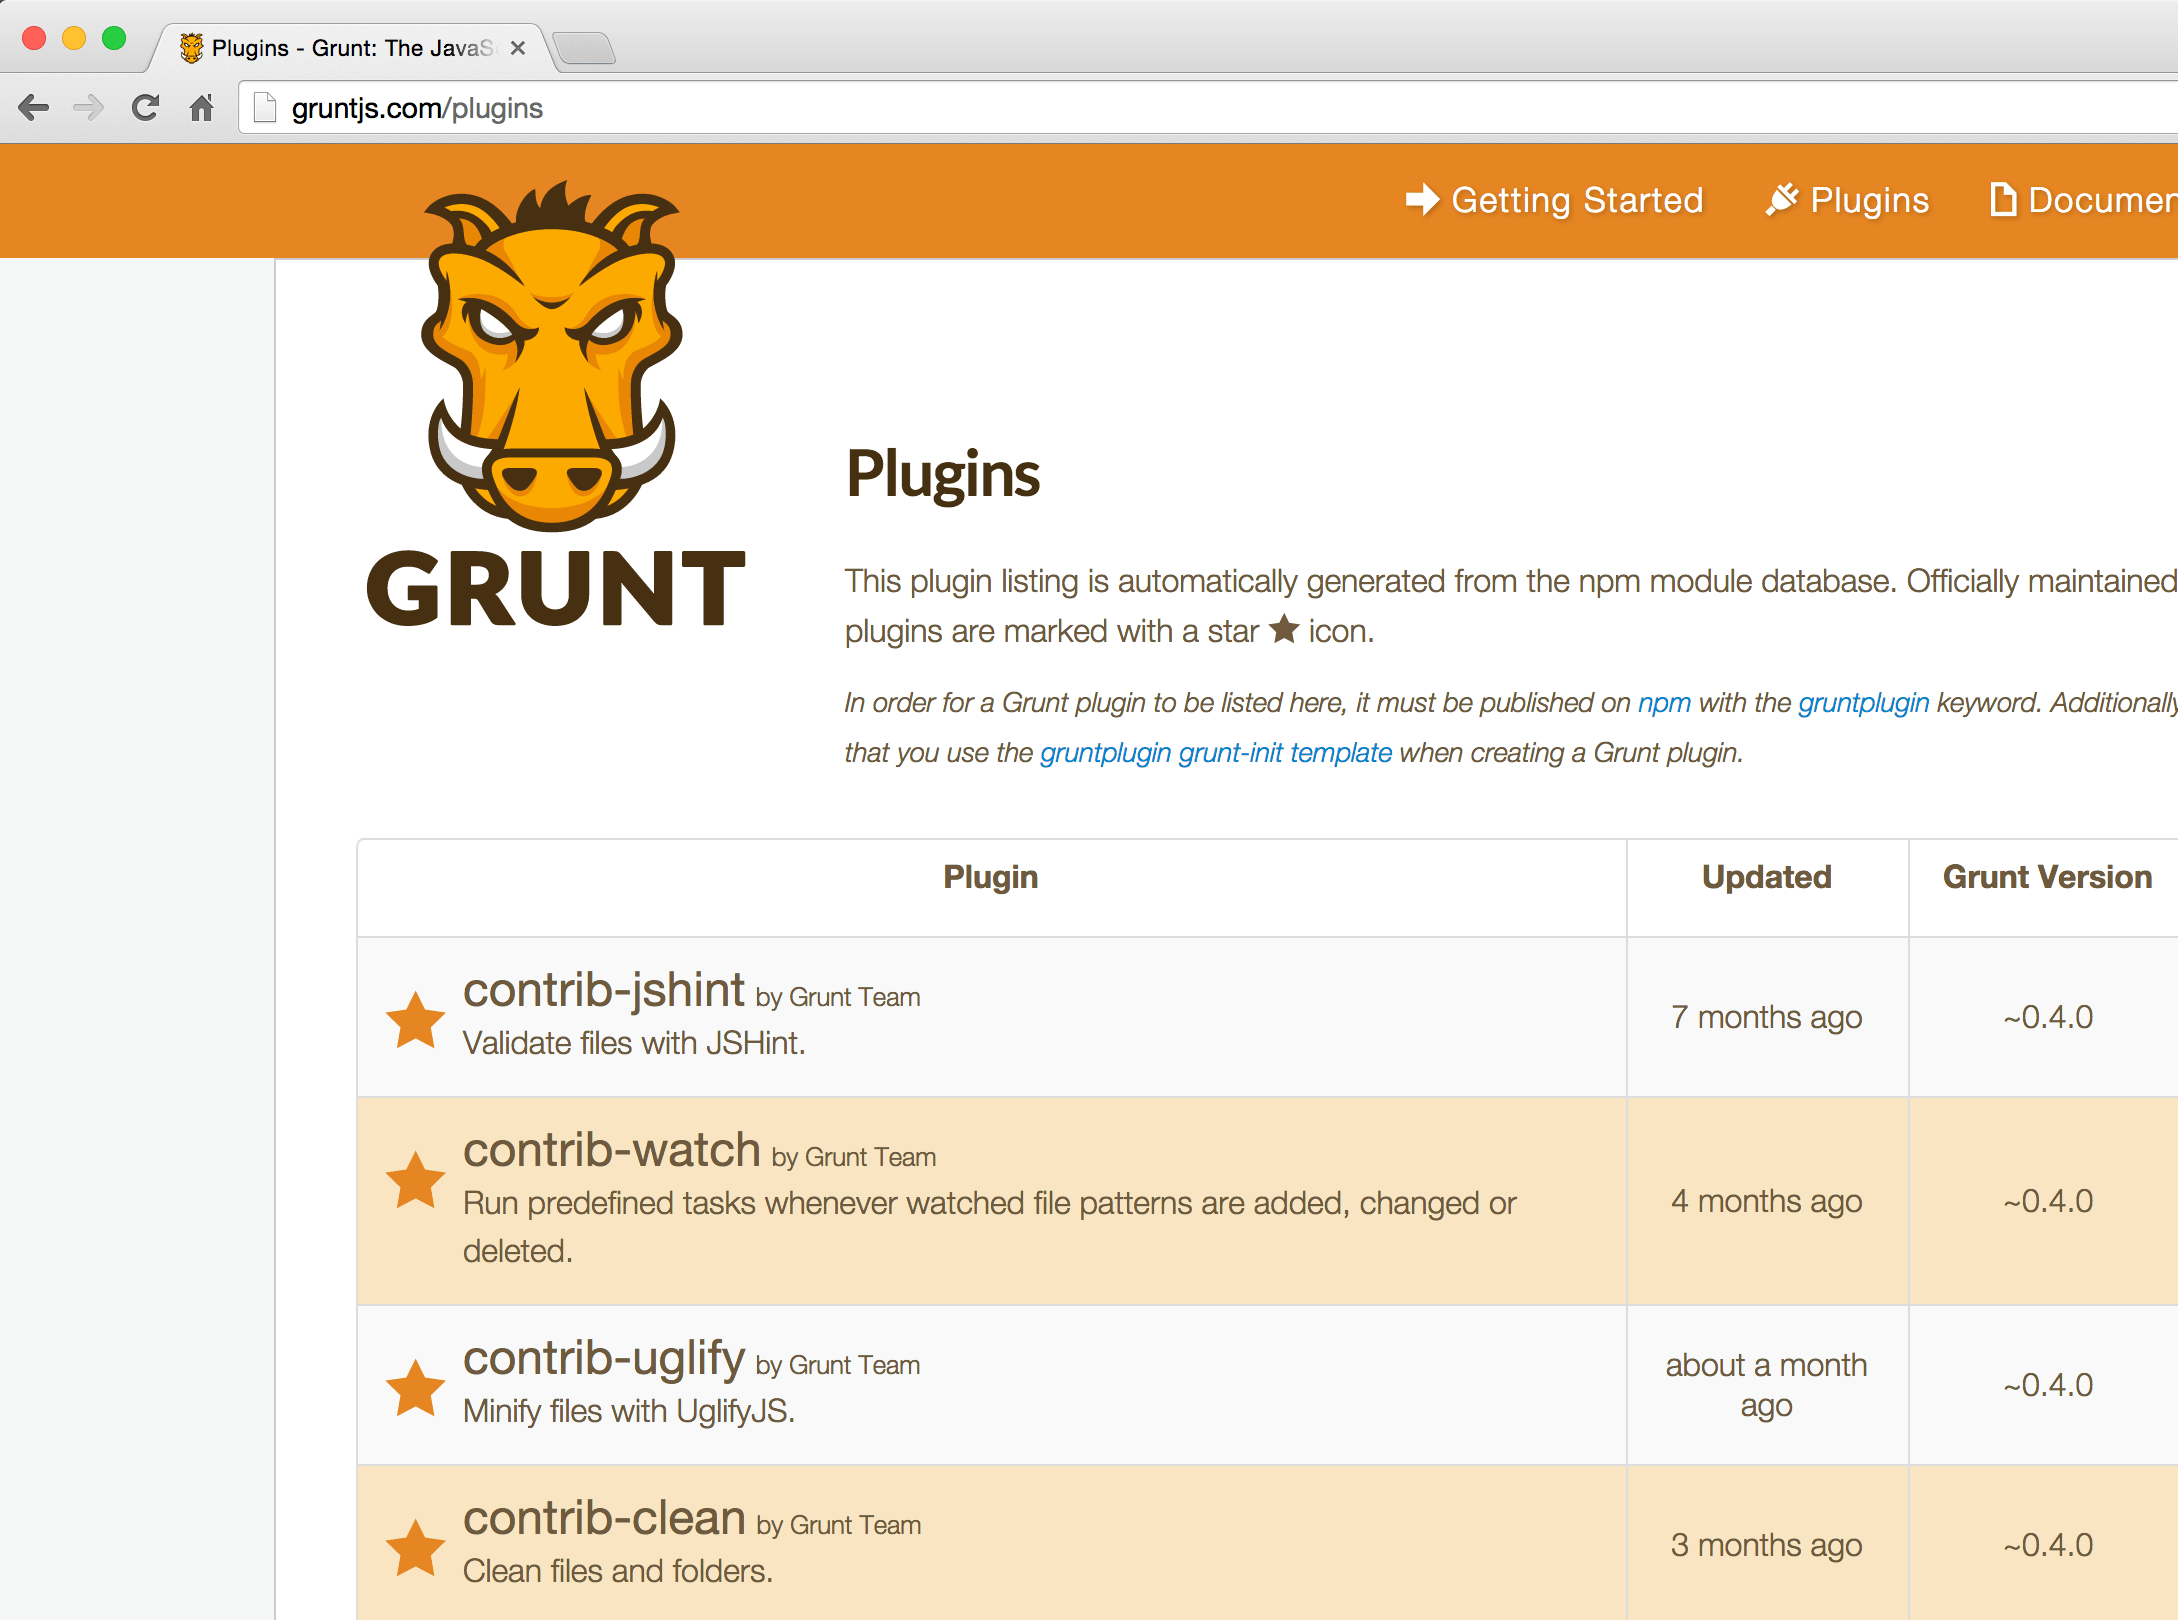This screenshot has width=2178, height=1620.
Task: Open the Getting Started nav link
Action: [1577, 200]
